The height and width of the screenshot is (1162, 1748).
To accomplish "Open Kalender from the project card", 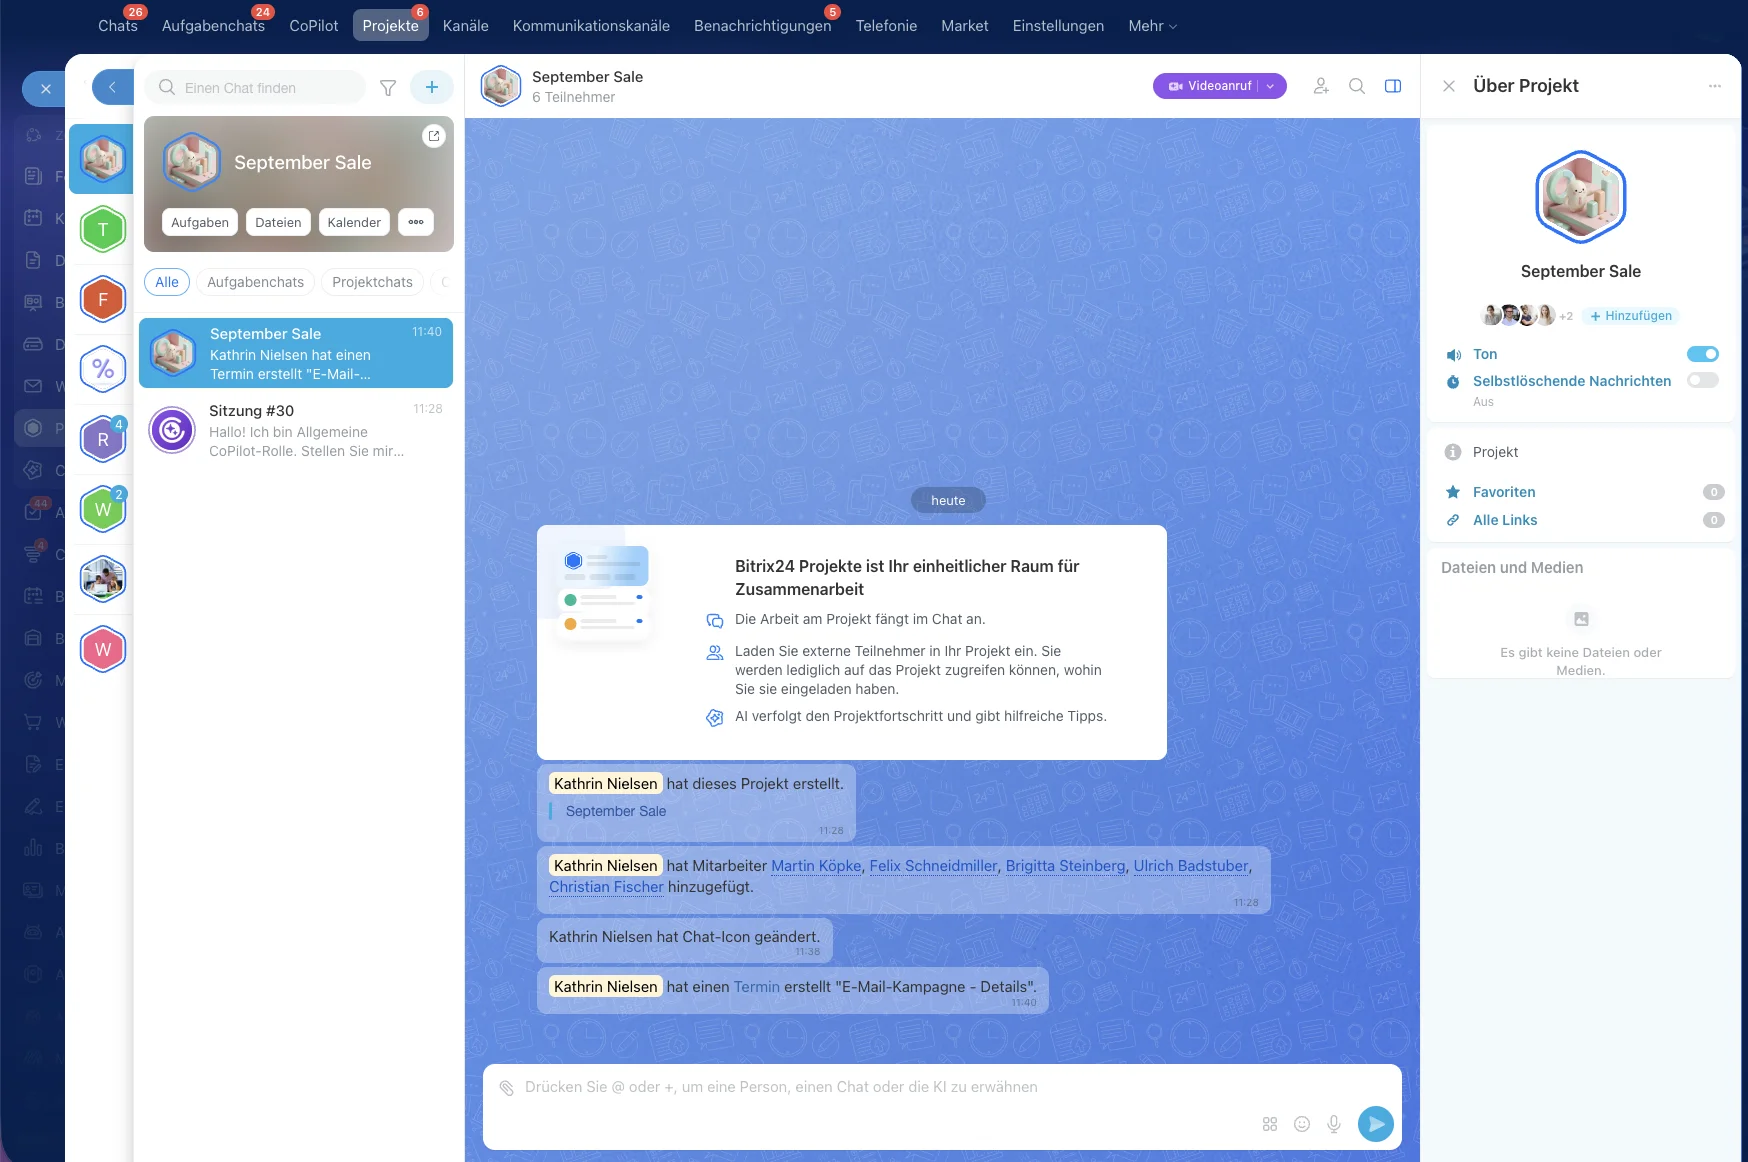I will (354, 222).
